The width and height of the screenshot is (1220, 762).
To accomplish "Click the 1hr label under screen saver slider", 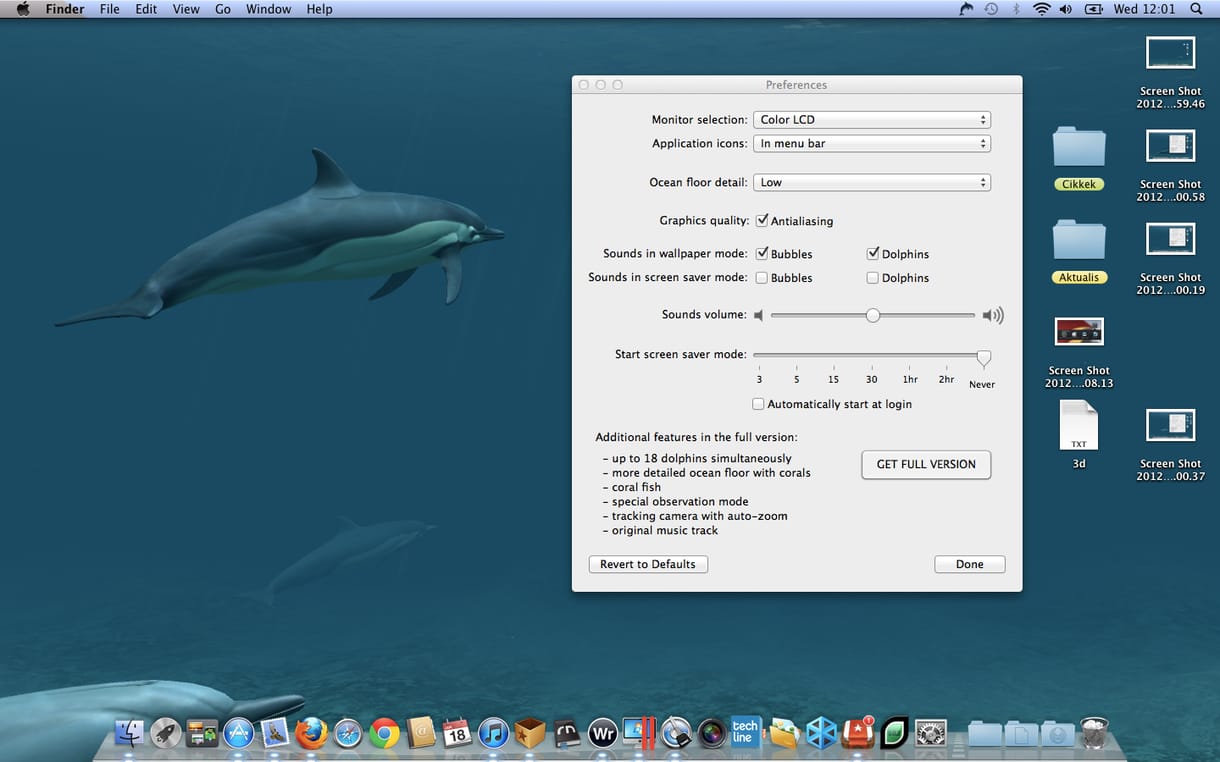I will (x=910, y=380).
